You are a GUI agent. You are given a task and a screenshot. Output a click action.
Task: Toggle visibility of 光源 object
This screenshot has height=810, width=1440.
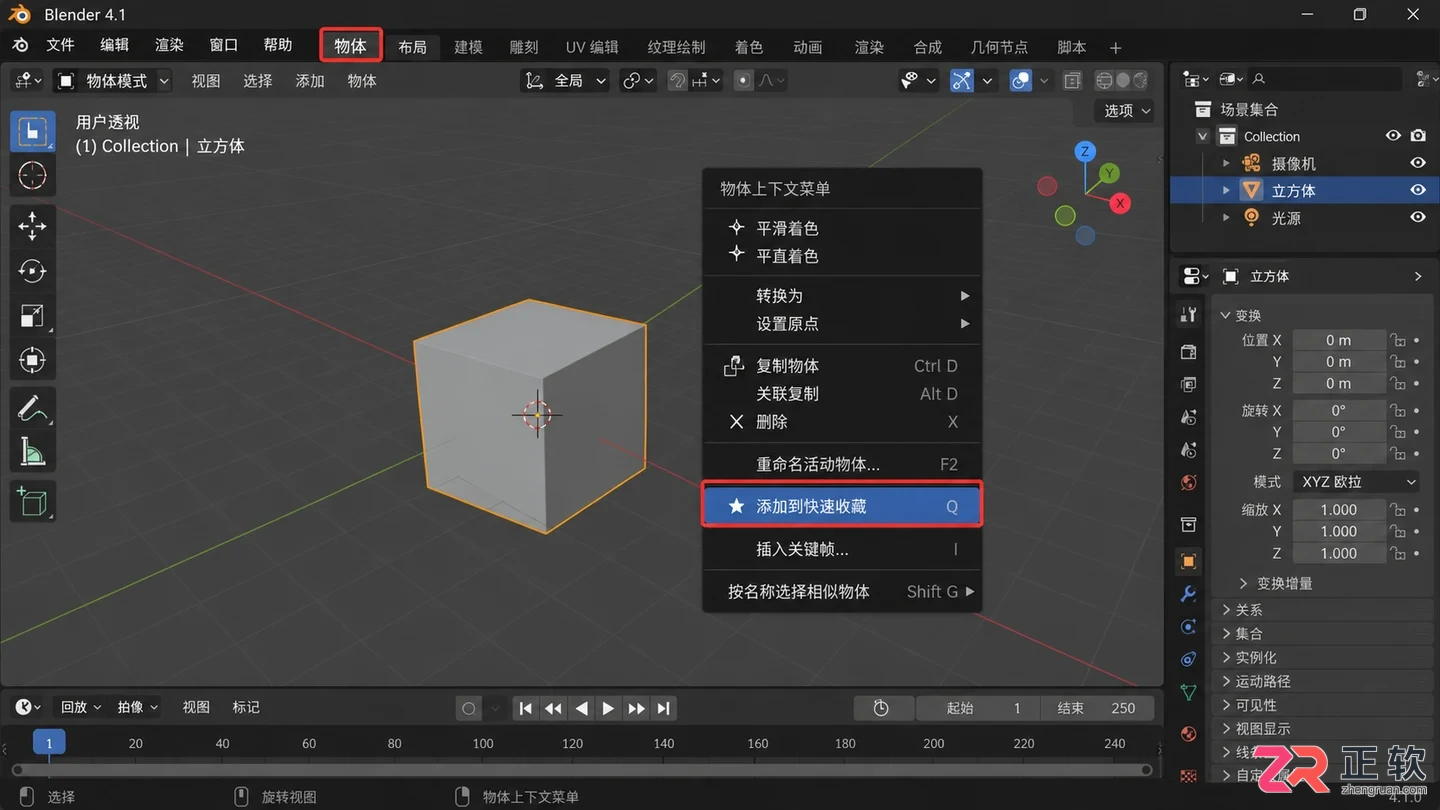(1417, 217)
